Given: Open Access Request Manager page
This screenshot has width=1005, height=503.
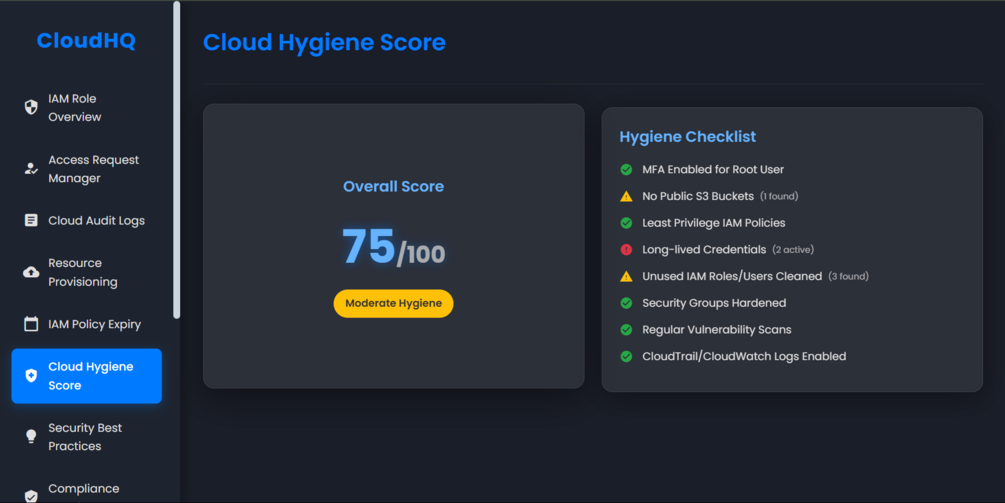Looking at the screenshot, I should pyautogui.click(x=87, y=169).
